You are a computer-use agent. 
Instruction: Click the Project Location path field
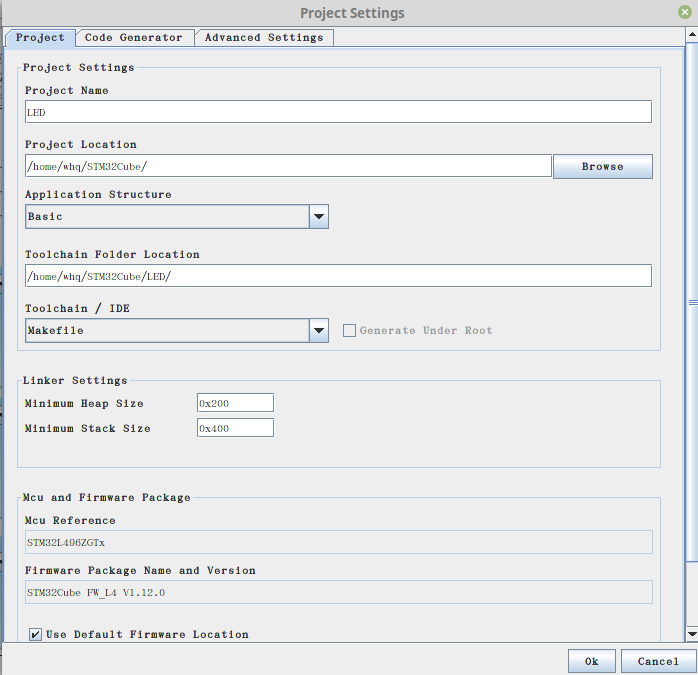point(288,166)
